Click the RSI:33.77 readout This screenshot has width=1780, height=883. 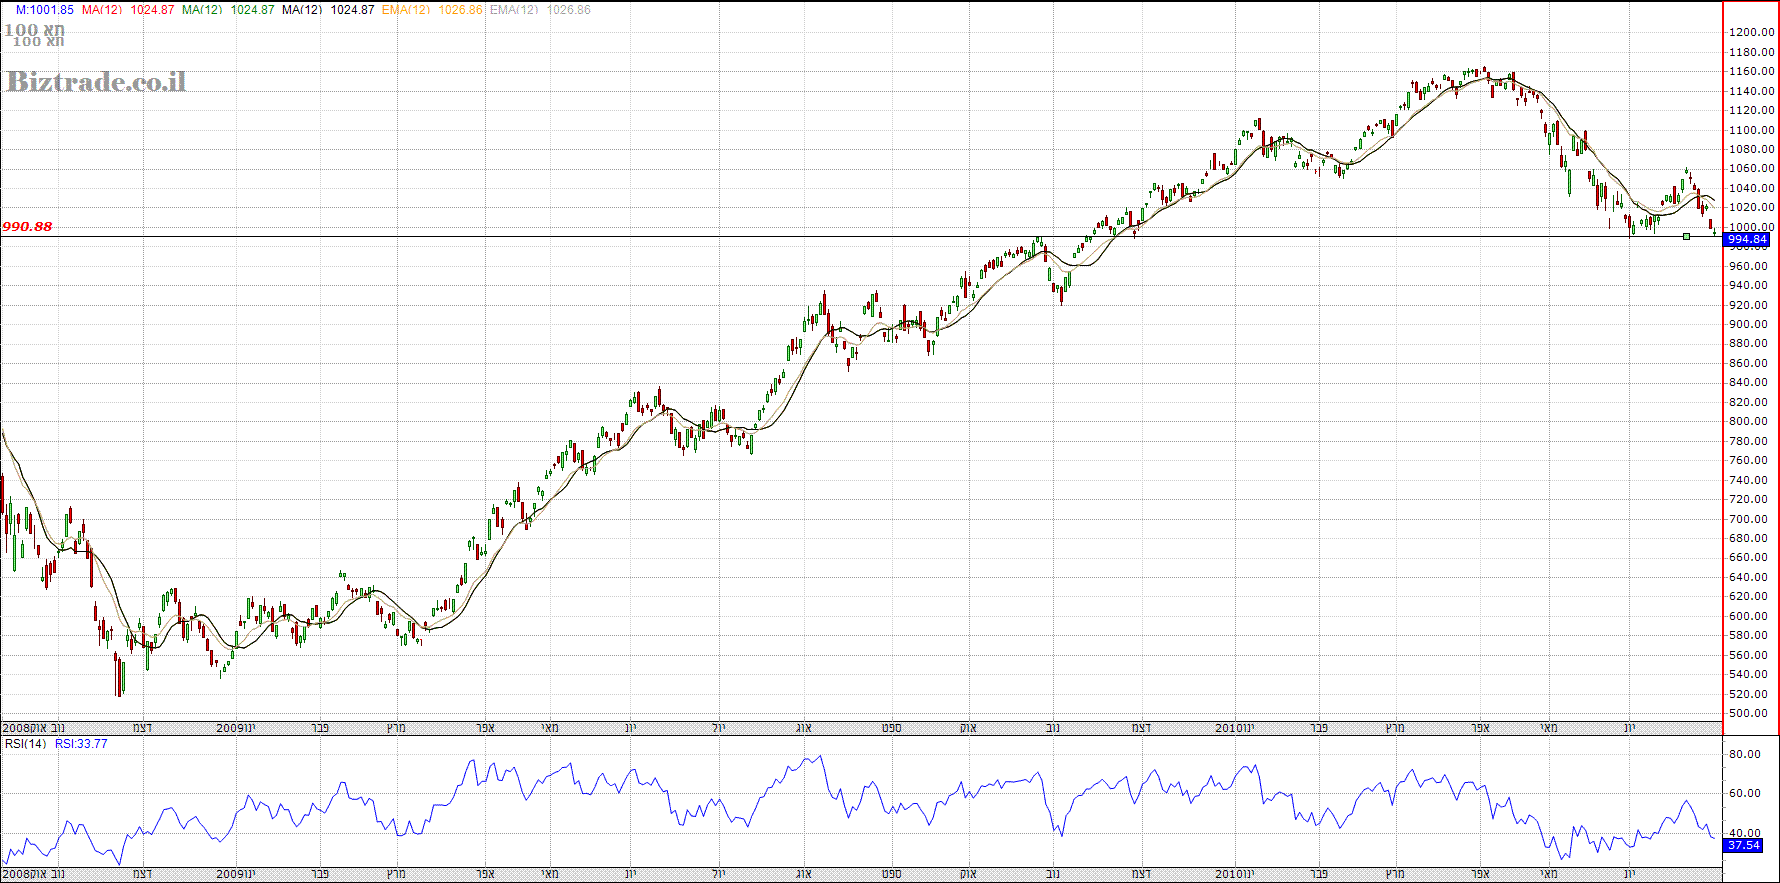coord(81,744)
